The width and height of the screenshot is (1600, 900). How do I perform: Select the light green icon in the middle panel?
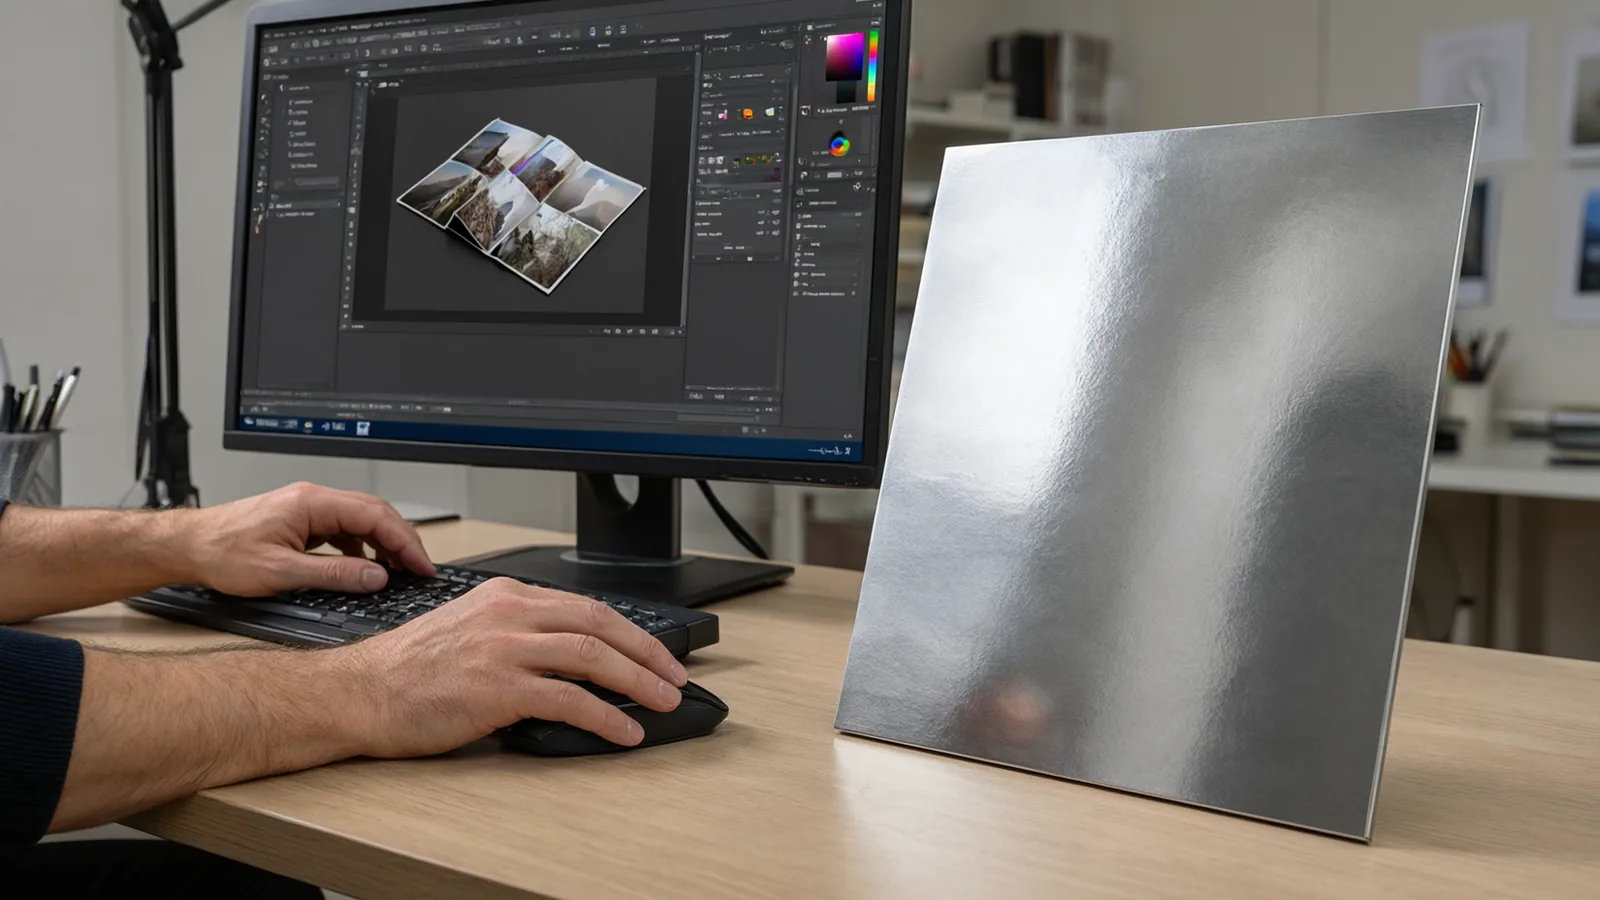pyautogui.click(x=770, y=112)
